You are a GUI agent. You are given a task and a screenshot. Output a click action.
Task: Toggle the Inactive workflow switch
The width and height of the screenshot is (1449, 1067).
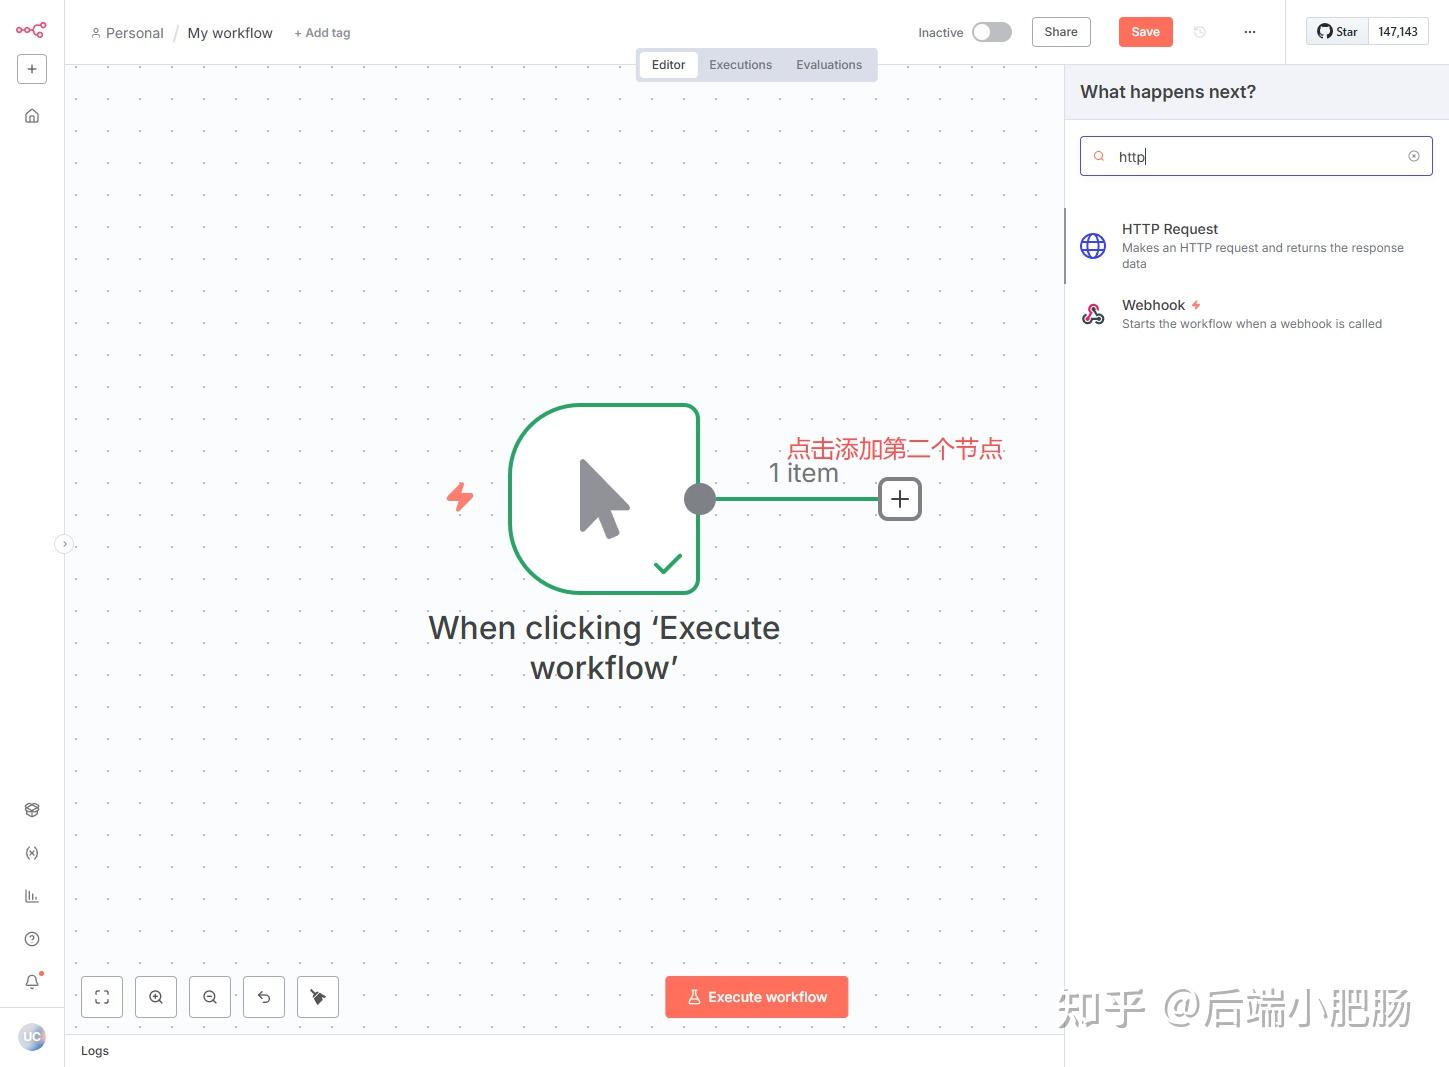(x=992, y=32)
